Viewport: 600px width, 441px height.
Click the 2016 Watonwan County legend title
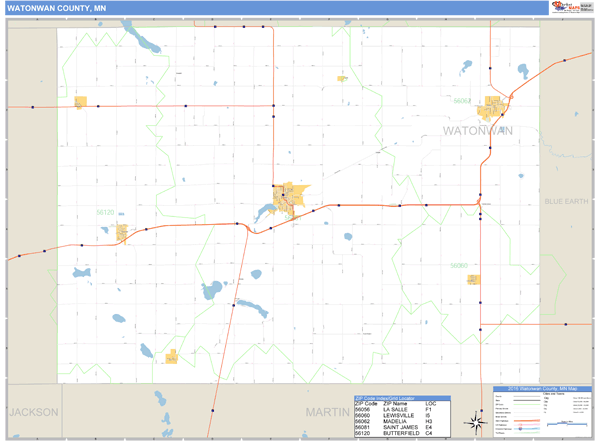[x=540, y=388]
